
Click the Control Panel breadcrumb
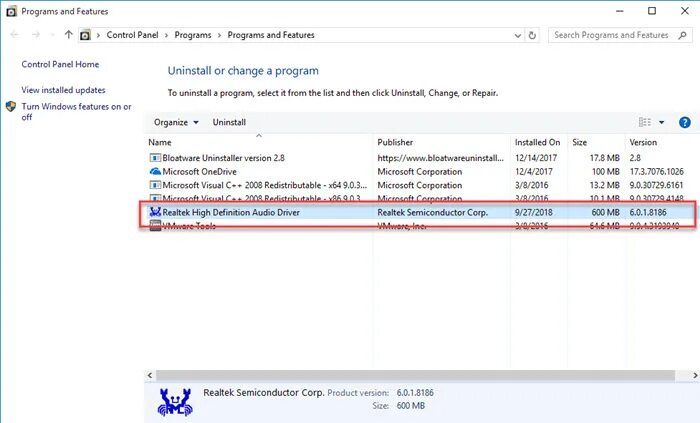[132, 35]
